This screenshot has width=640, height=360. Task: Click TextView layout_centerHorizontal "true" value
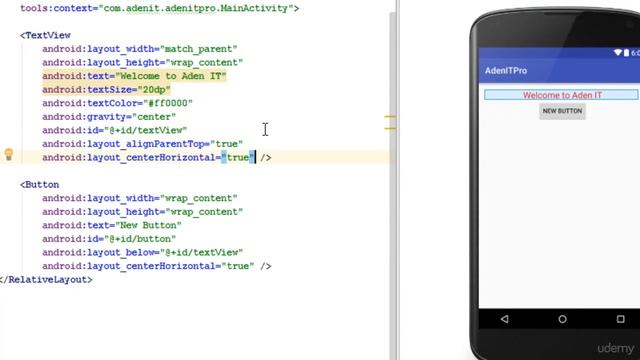pyautogui.click(x=238, y=158)
